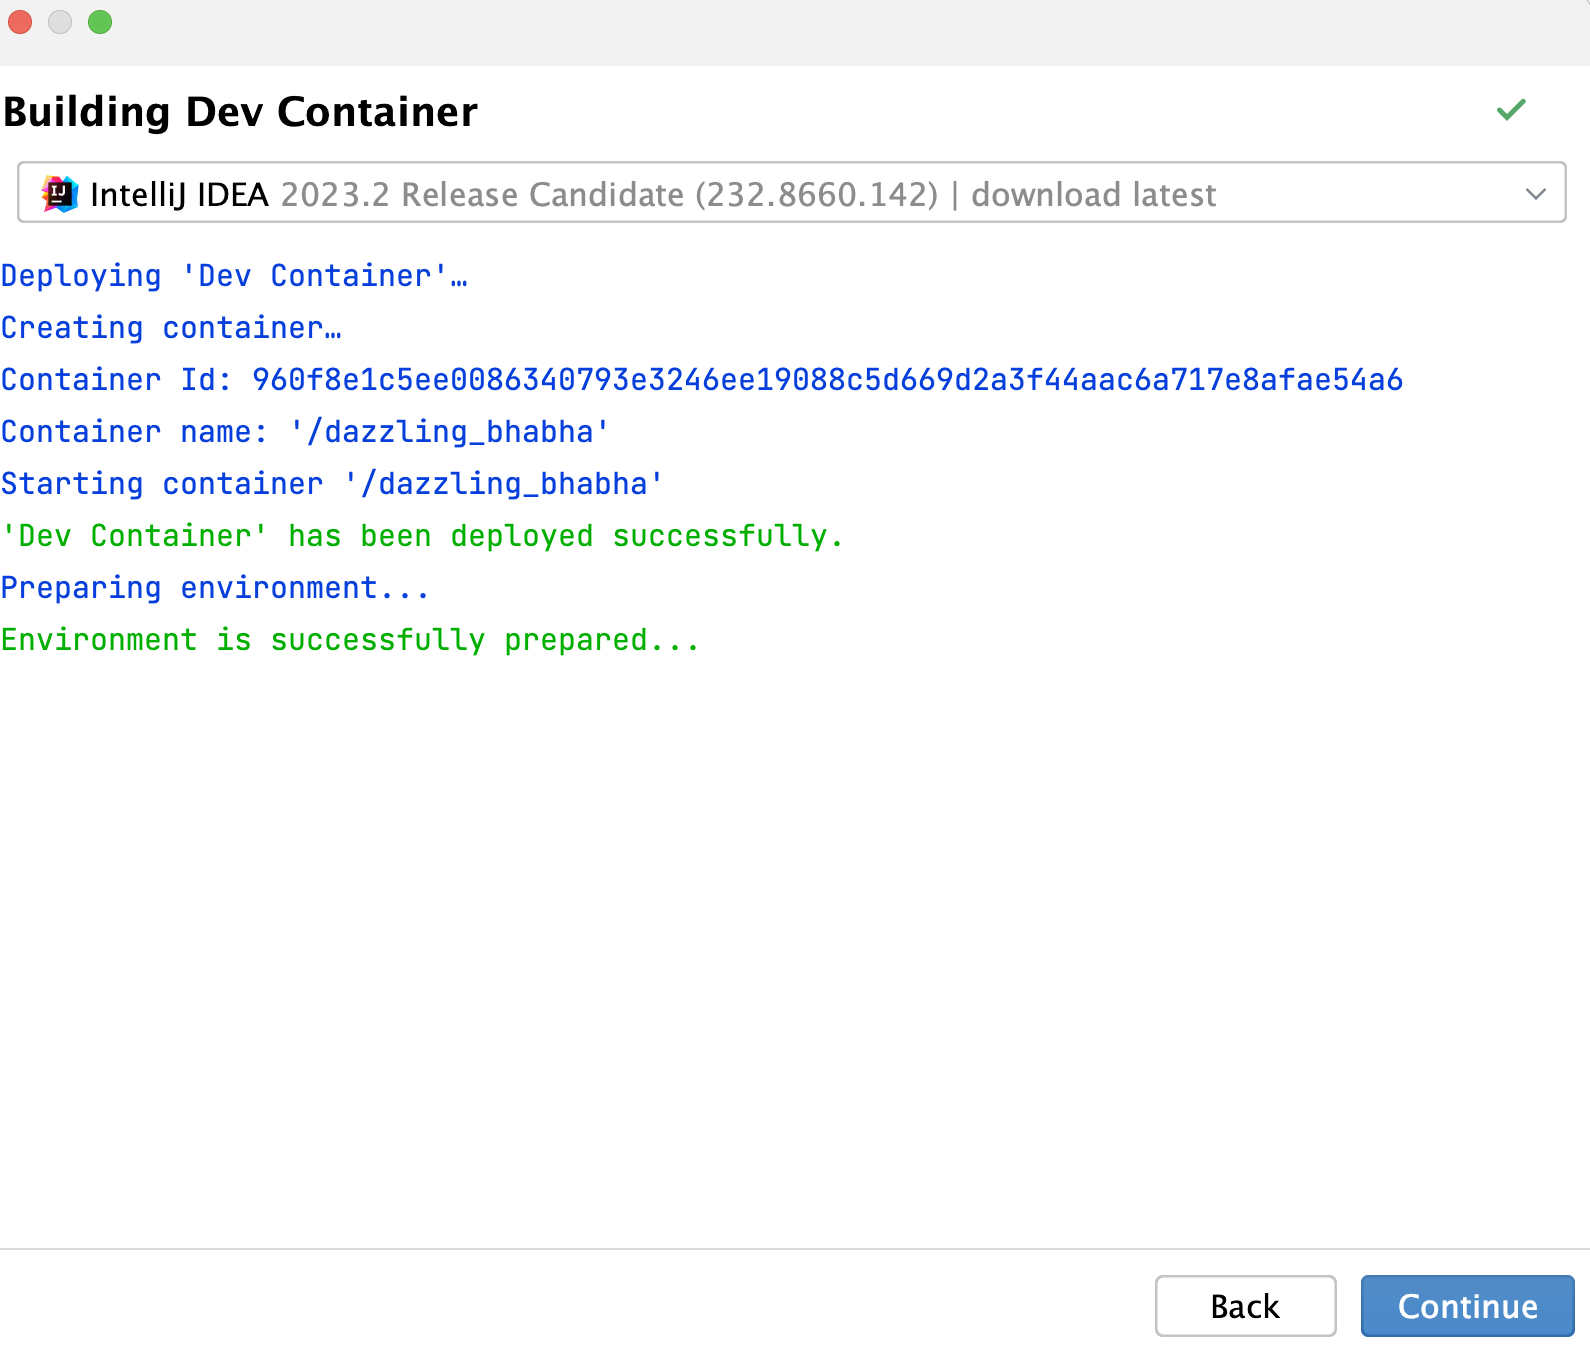Viewport: 1590px width, 1360px height.
Task: Click the 'Creating container…' log line
Action: (x=171, y=328)
